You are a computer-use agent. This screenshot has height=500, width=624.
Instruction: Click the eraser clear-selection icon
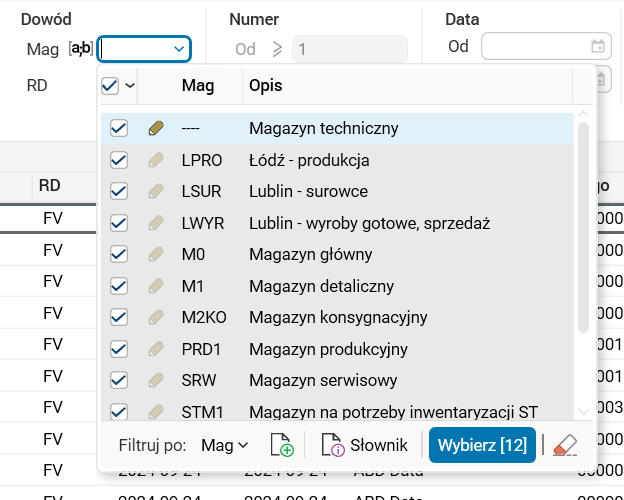coord(565,446)
